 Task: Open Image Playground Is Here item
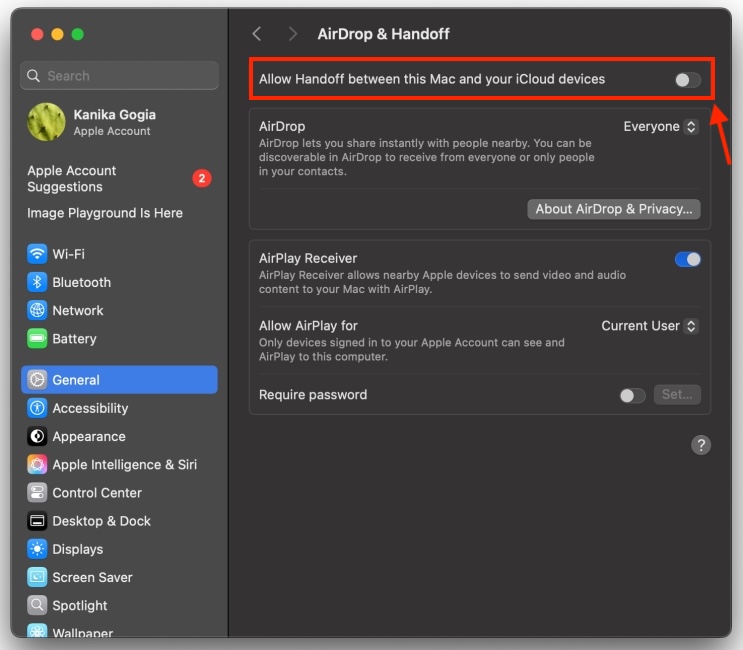pyautogui.click(x=105, y=213)
